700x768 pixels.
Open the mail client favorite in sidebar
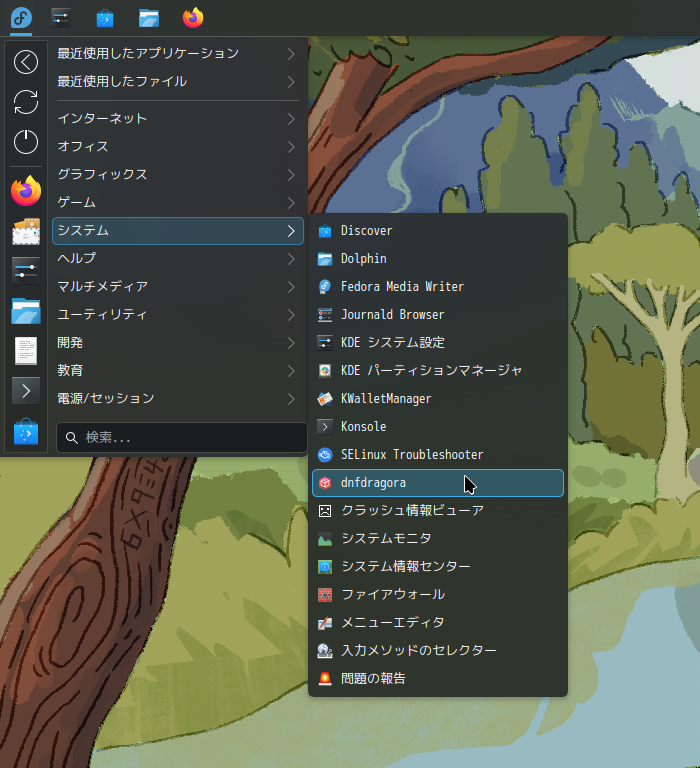click(26, 231)
